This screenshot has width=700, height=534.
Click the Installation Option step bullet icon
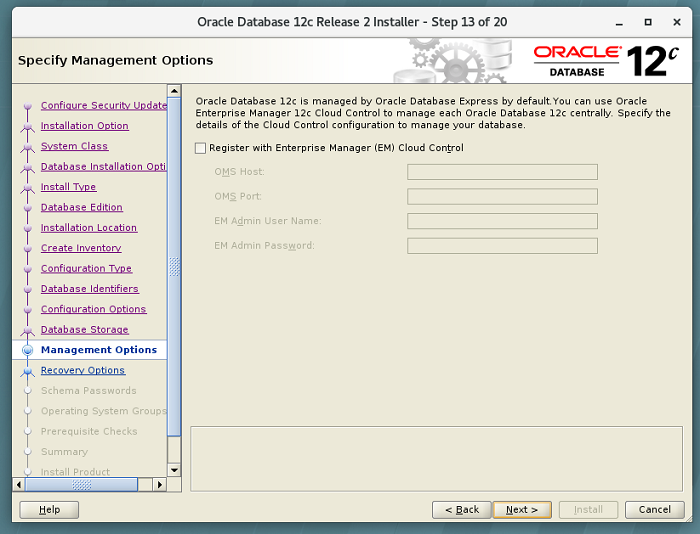28,126
